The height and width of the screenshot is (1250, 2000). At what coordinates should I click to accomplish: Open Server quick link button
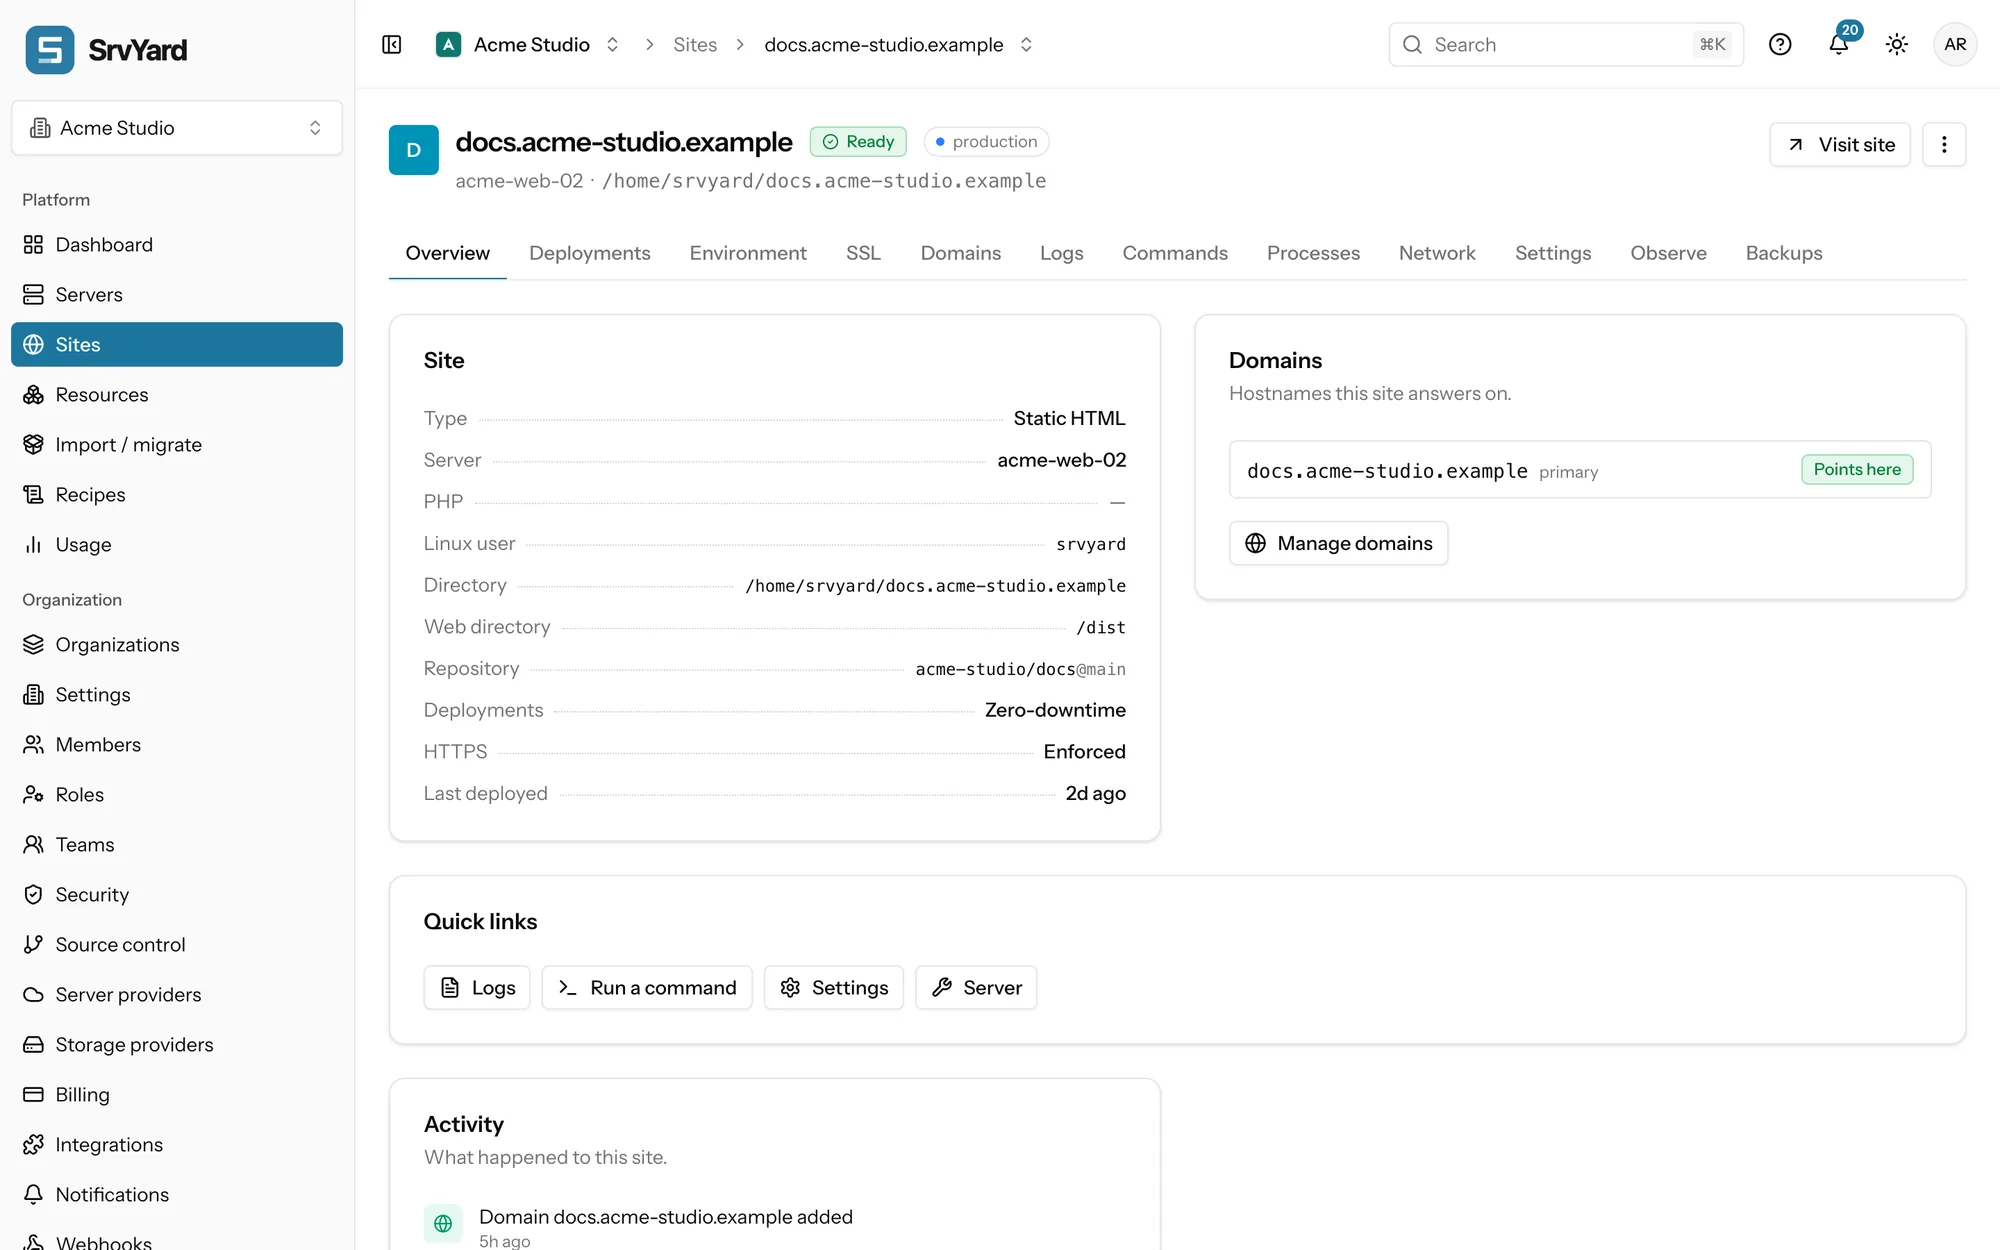tap(976, 988)
